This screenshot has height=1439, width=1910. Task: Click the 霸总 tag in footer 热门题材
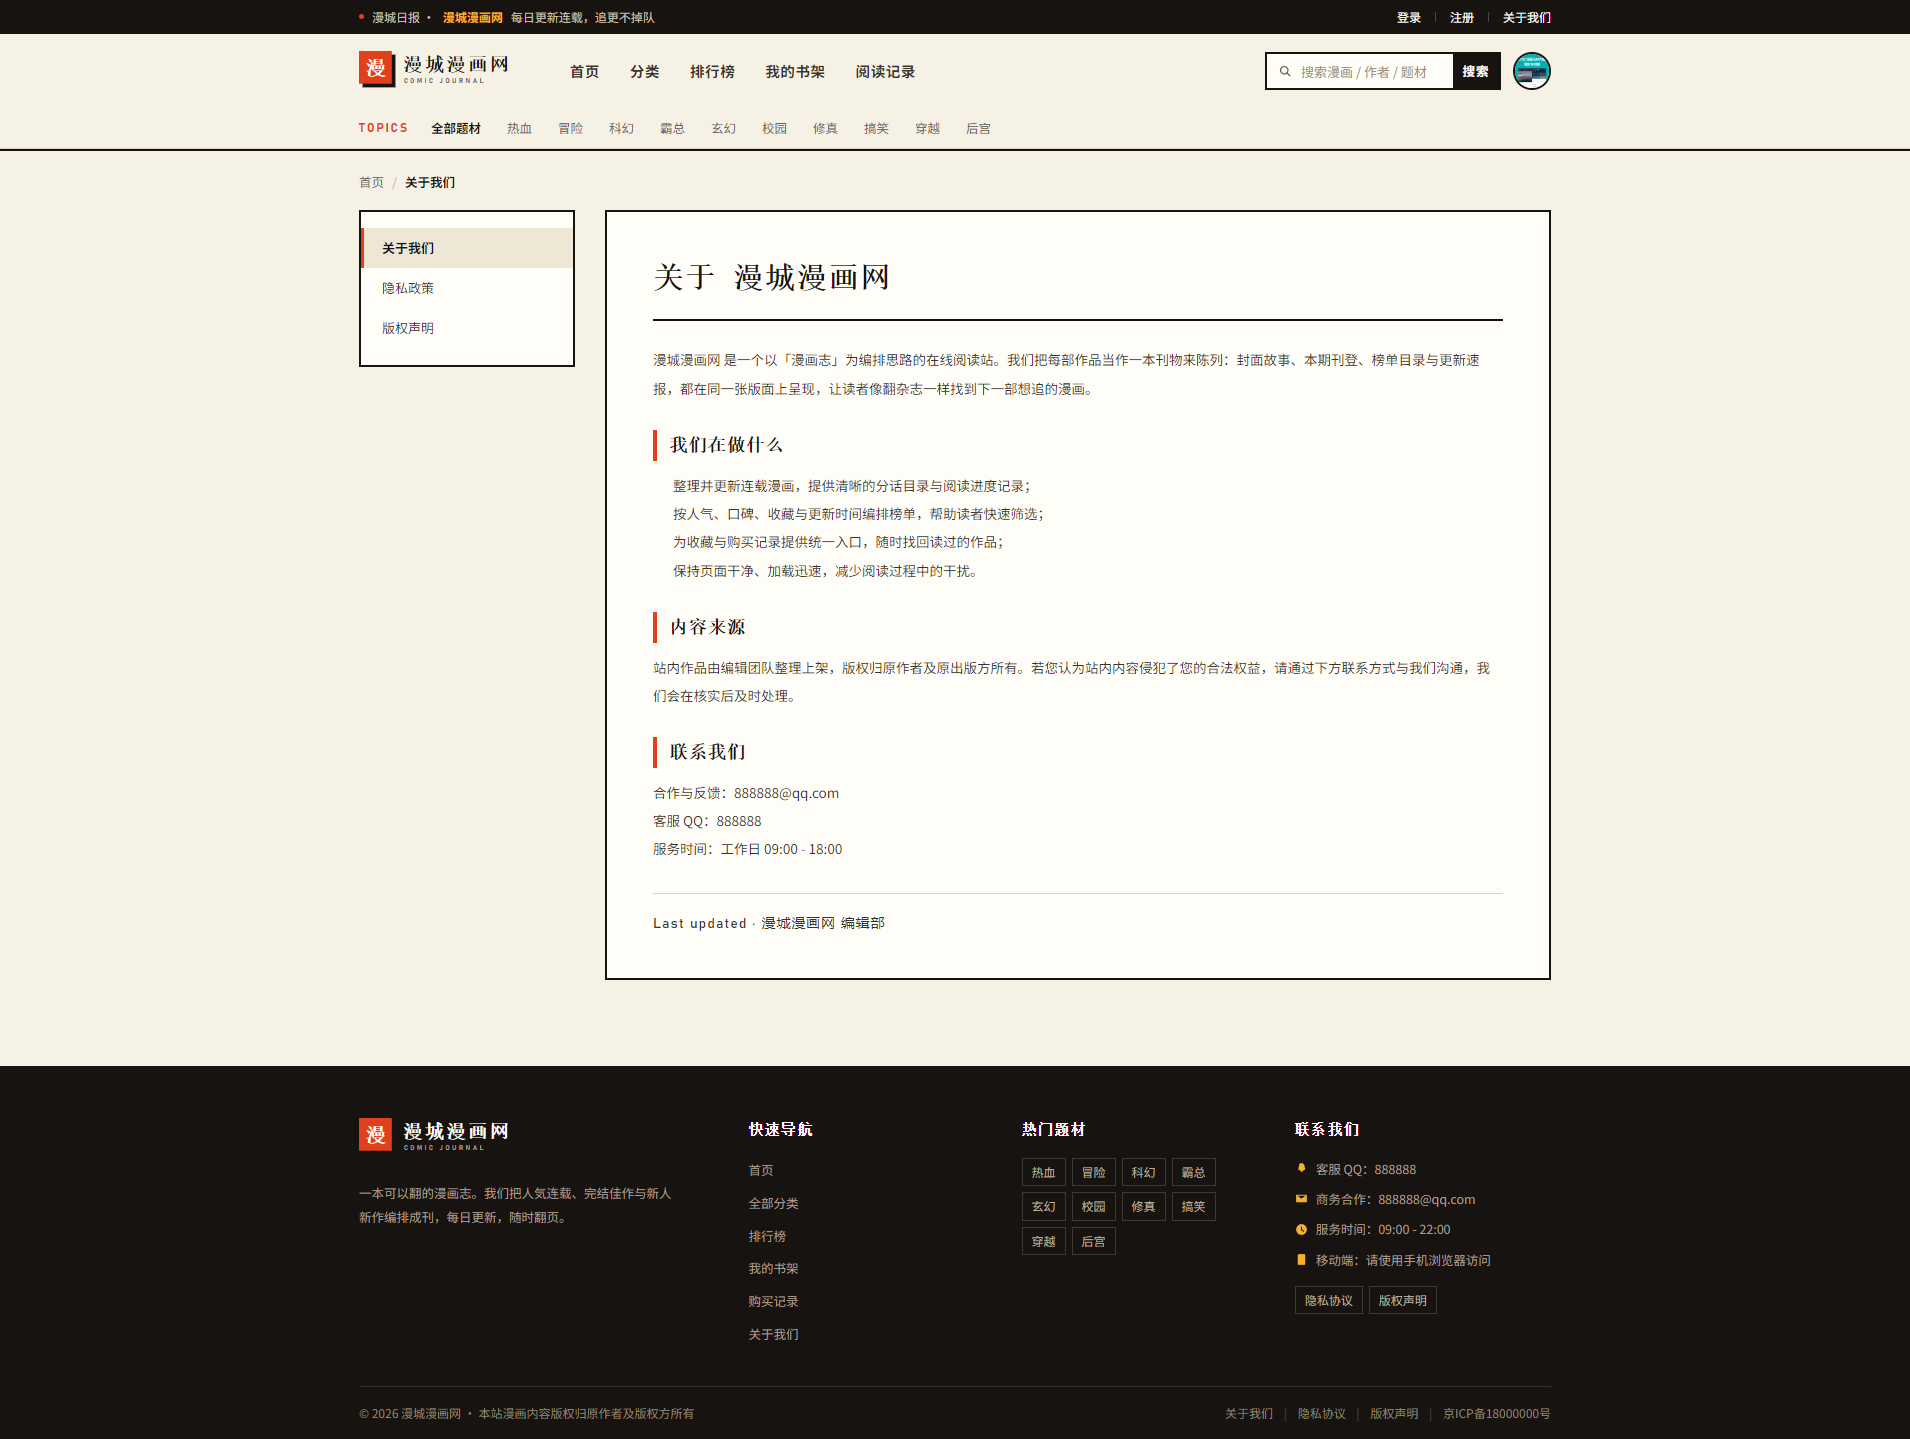point(1193,1172)
